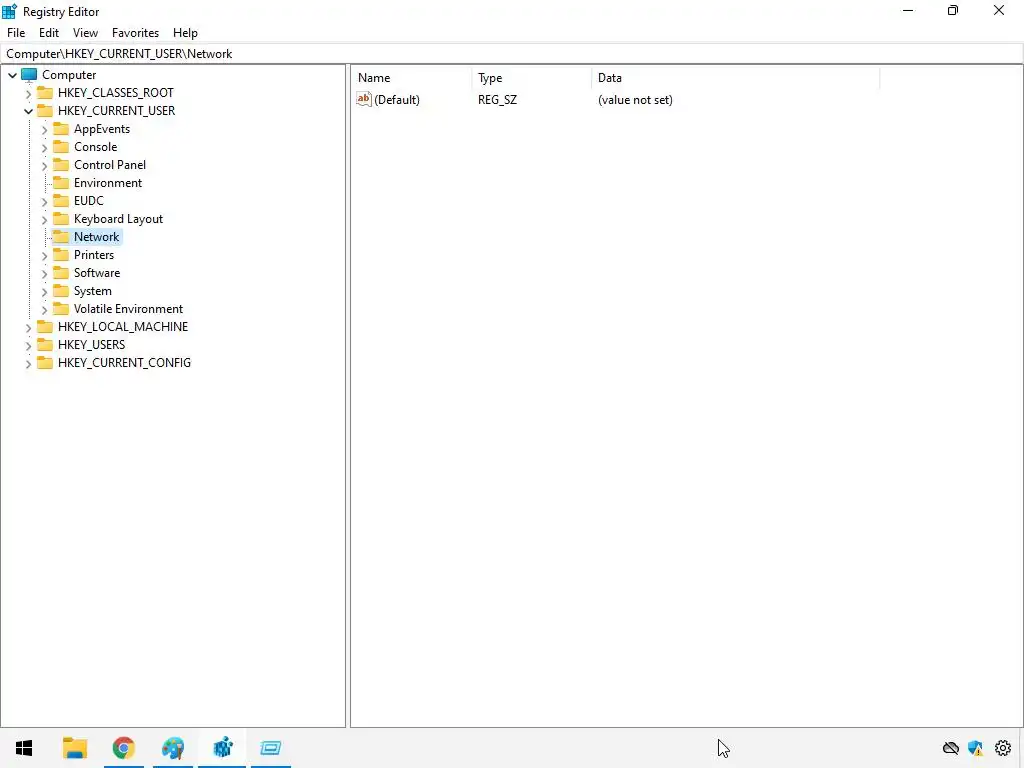
Task: Open the Paint palette app in taskbar
Action: pos(173,748)
